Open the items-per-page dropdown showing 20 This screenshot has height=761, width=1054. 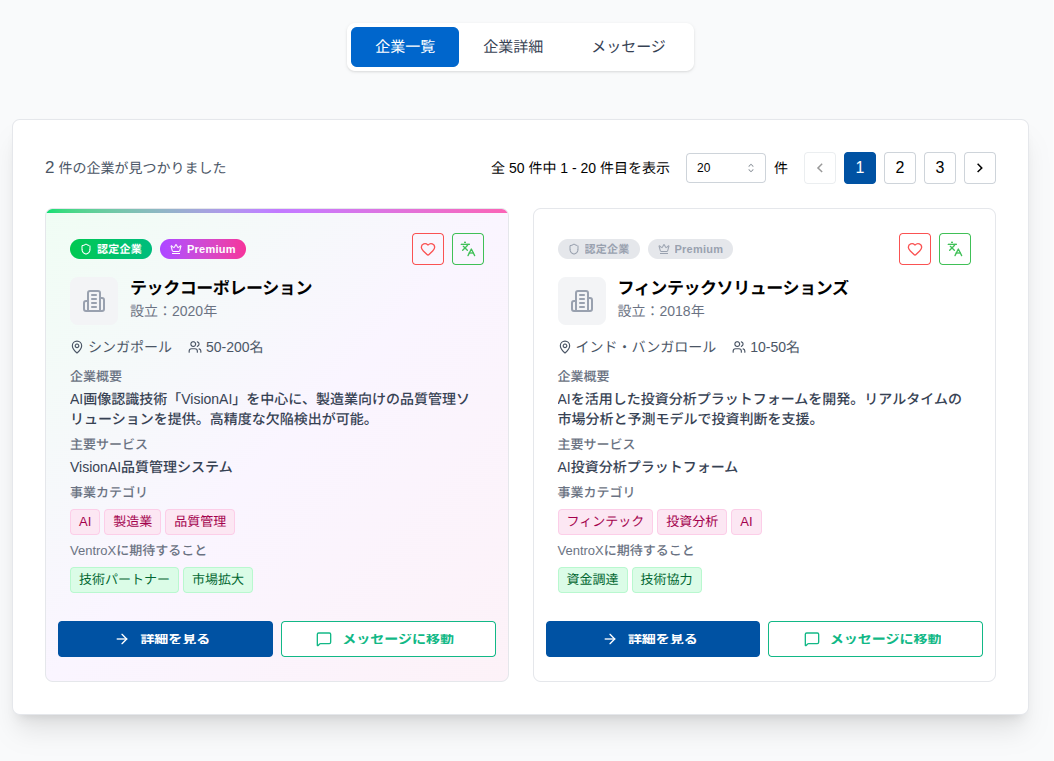[x=725, y=168]
